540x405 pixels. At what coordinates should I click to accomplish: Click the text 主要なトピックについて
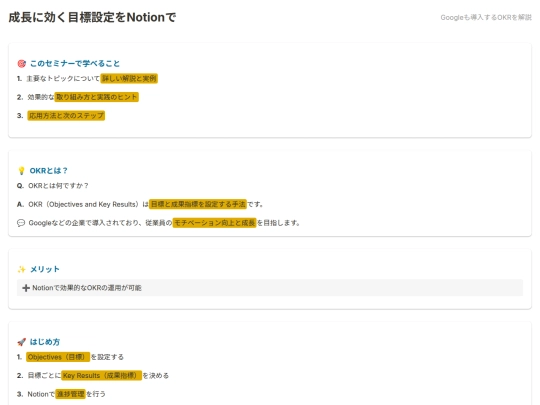click(x=63, y=79)
